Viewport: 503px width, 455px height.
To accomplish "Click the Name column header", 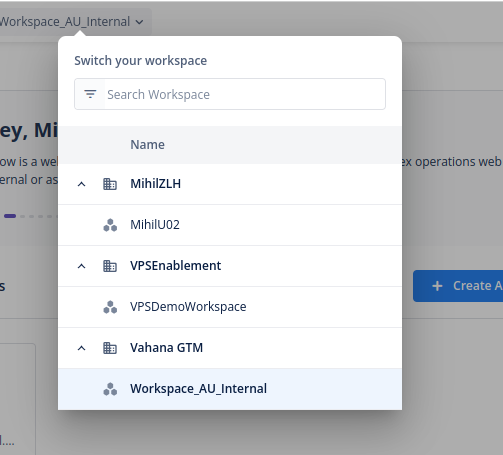I will click(147, 145).
